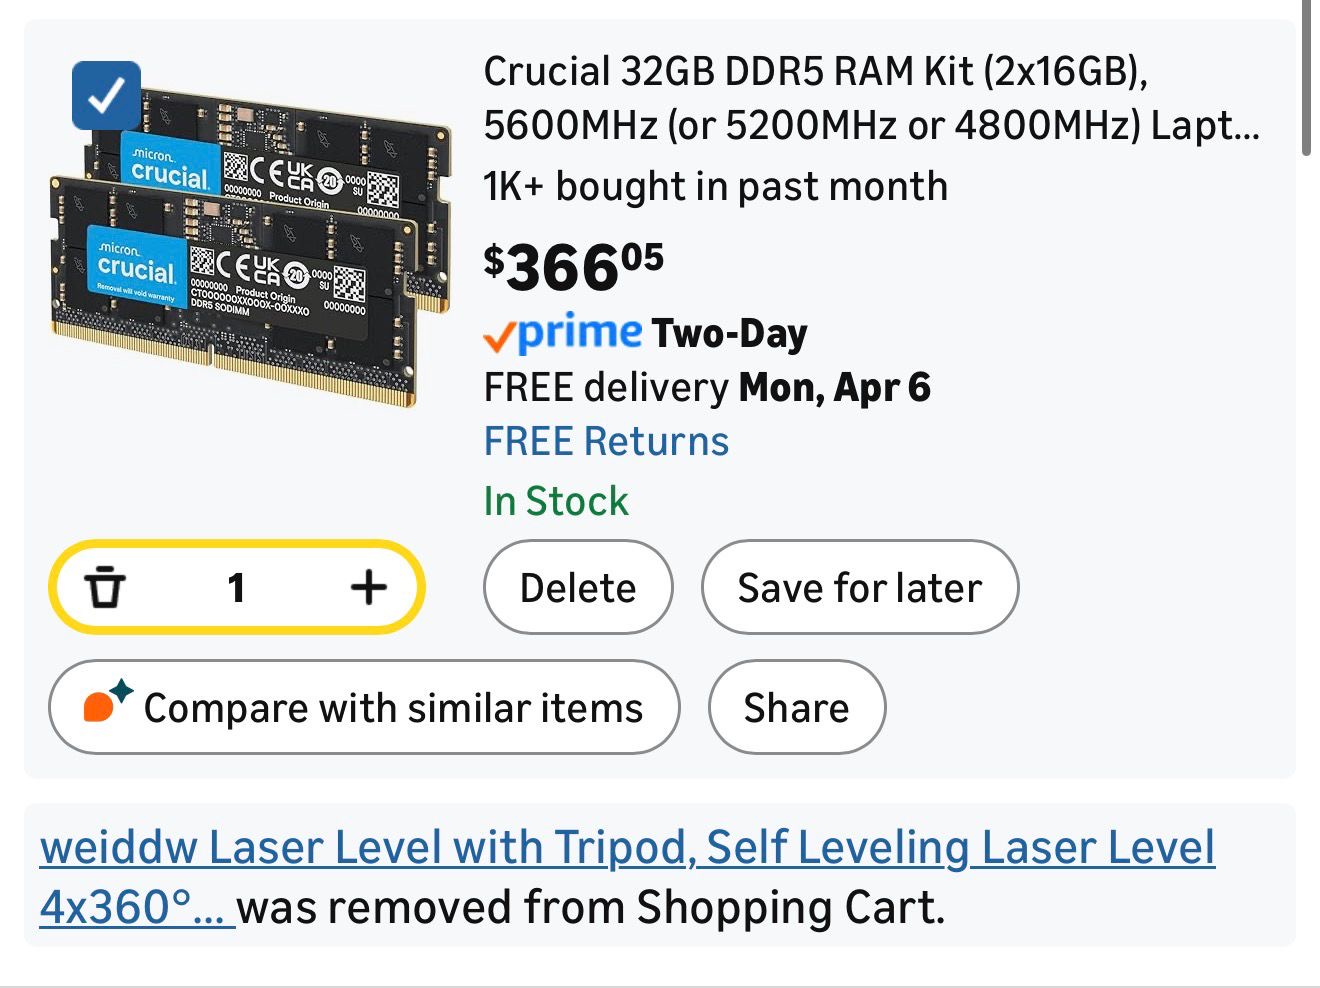Tap the Share button
The height and width of the screenshot is (988, 1320).
point(796,707)
